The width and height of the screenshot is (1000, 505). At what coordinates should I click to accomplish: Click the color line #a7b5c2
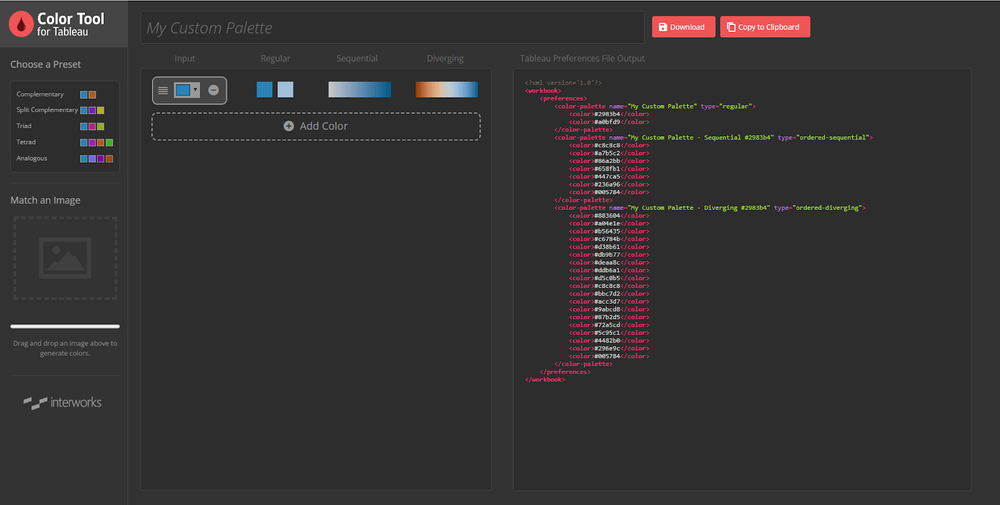(609, 153)
